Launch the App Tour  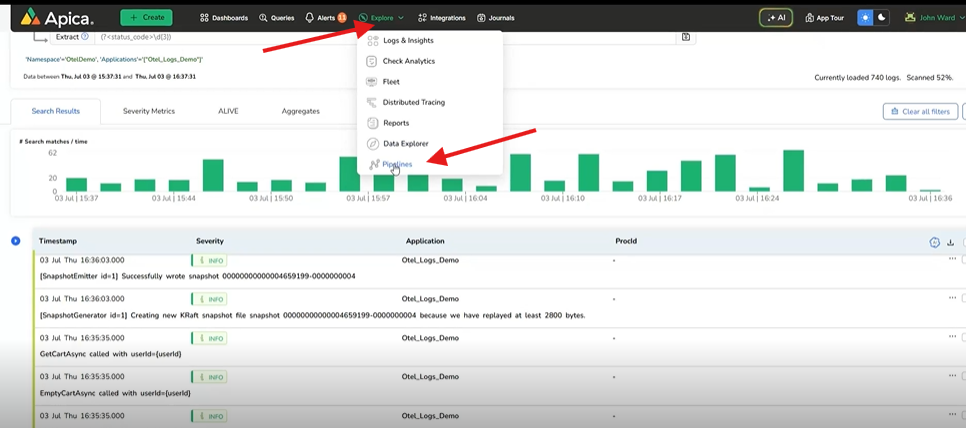(824, 18)
